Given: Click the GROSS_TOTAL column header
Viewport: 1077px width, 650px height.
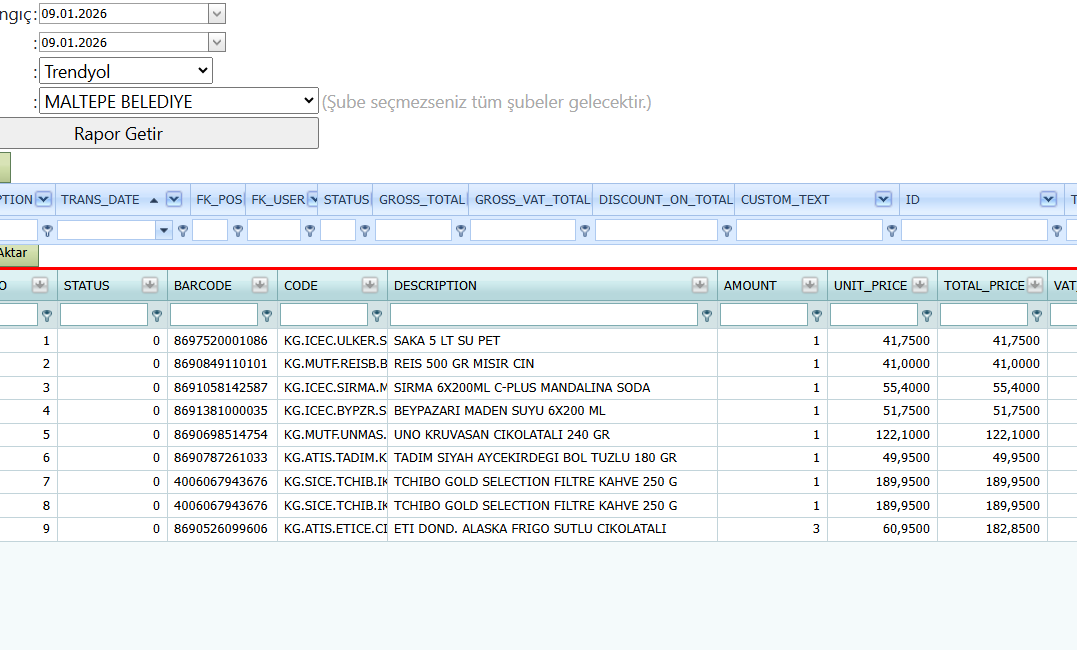Looking at the screenshot, I should click(422, 200).
